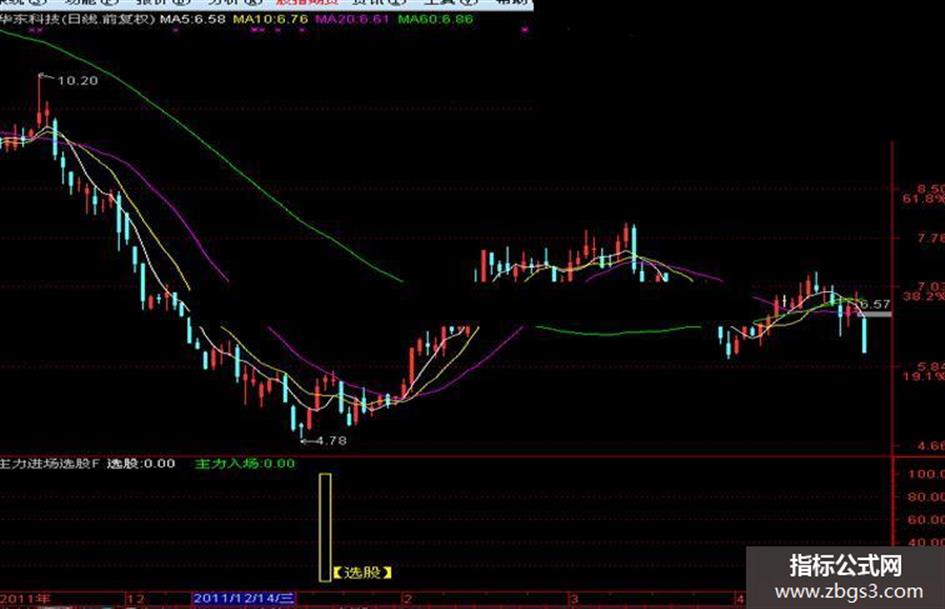Click the yellow 选股 signal bar
Screen dimensions: 945x609
[x=325, y=528]
